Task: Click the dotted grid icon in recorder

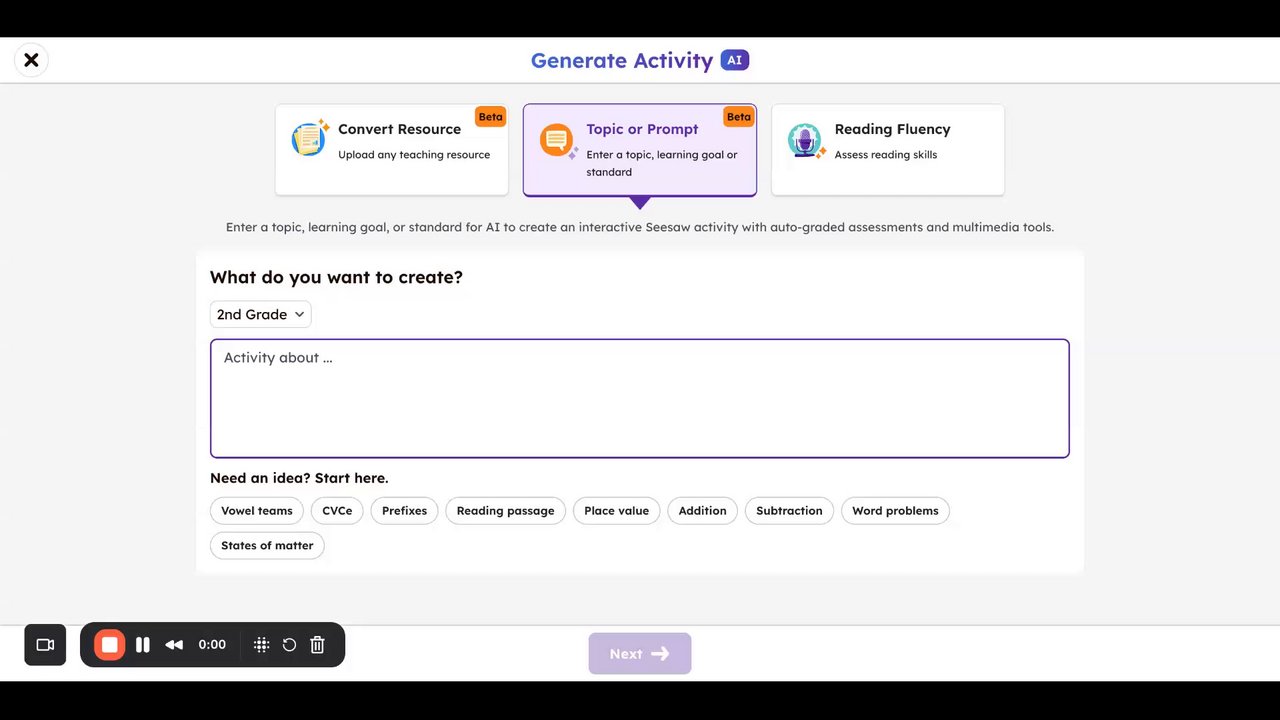Action: [261, 645]
